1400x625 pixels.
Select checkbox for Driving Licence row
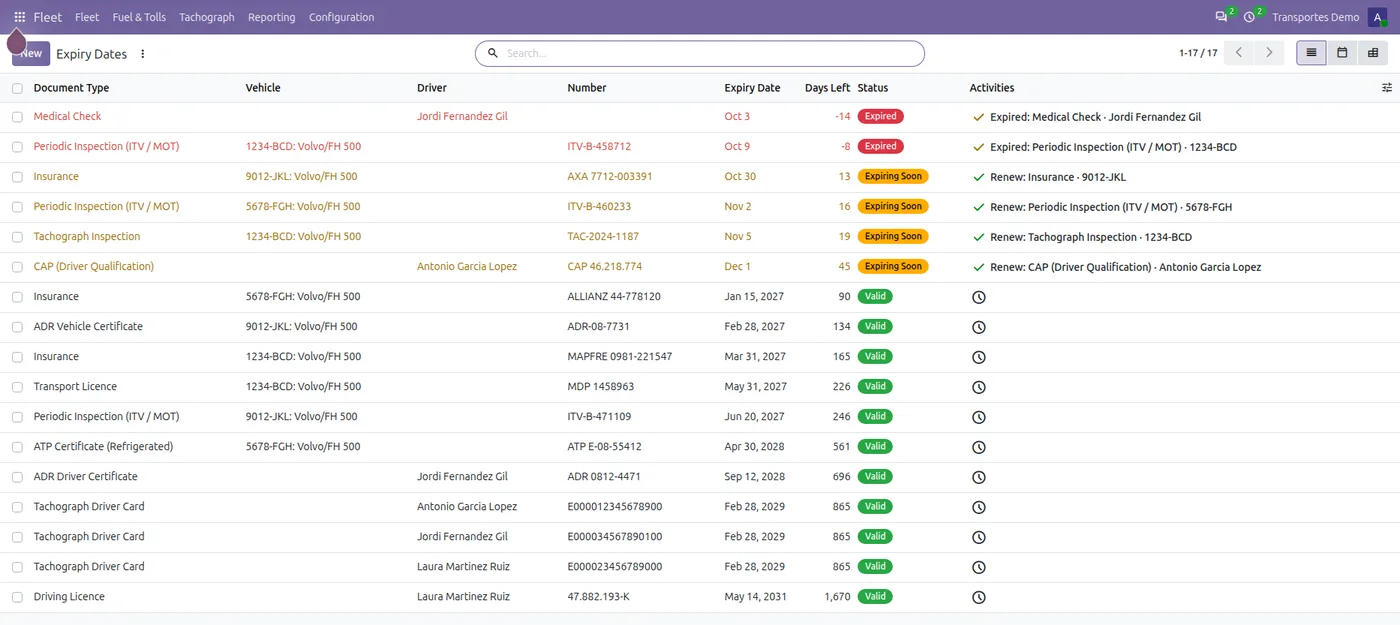[17, 597]
